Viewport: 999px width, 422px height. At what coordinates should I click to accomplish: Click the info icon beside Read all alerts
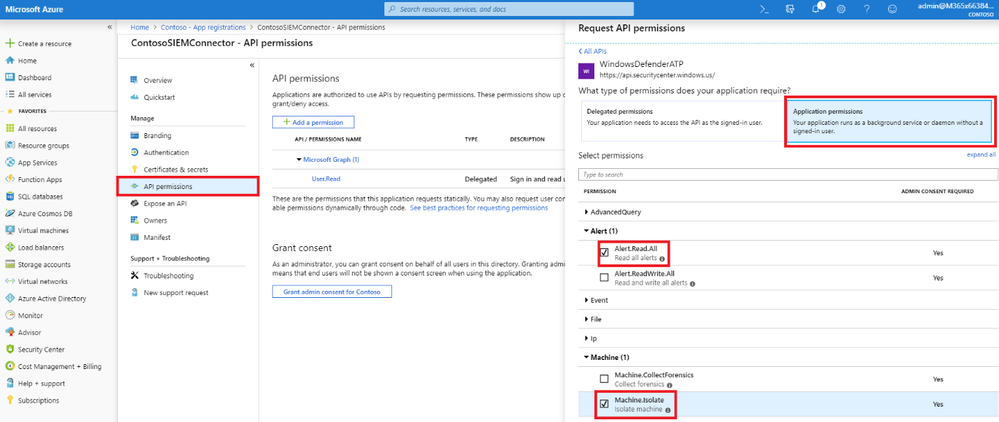662,259
